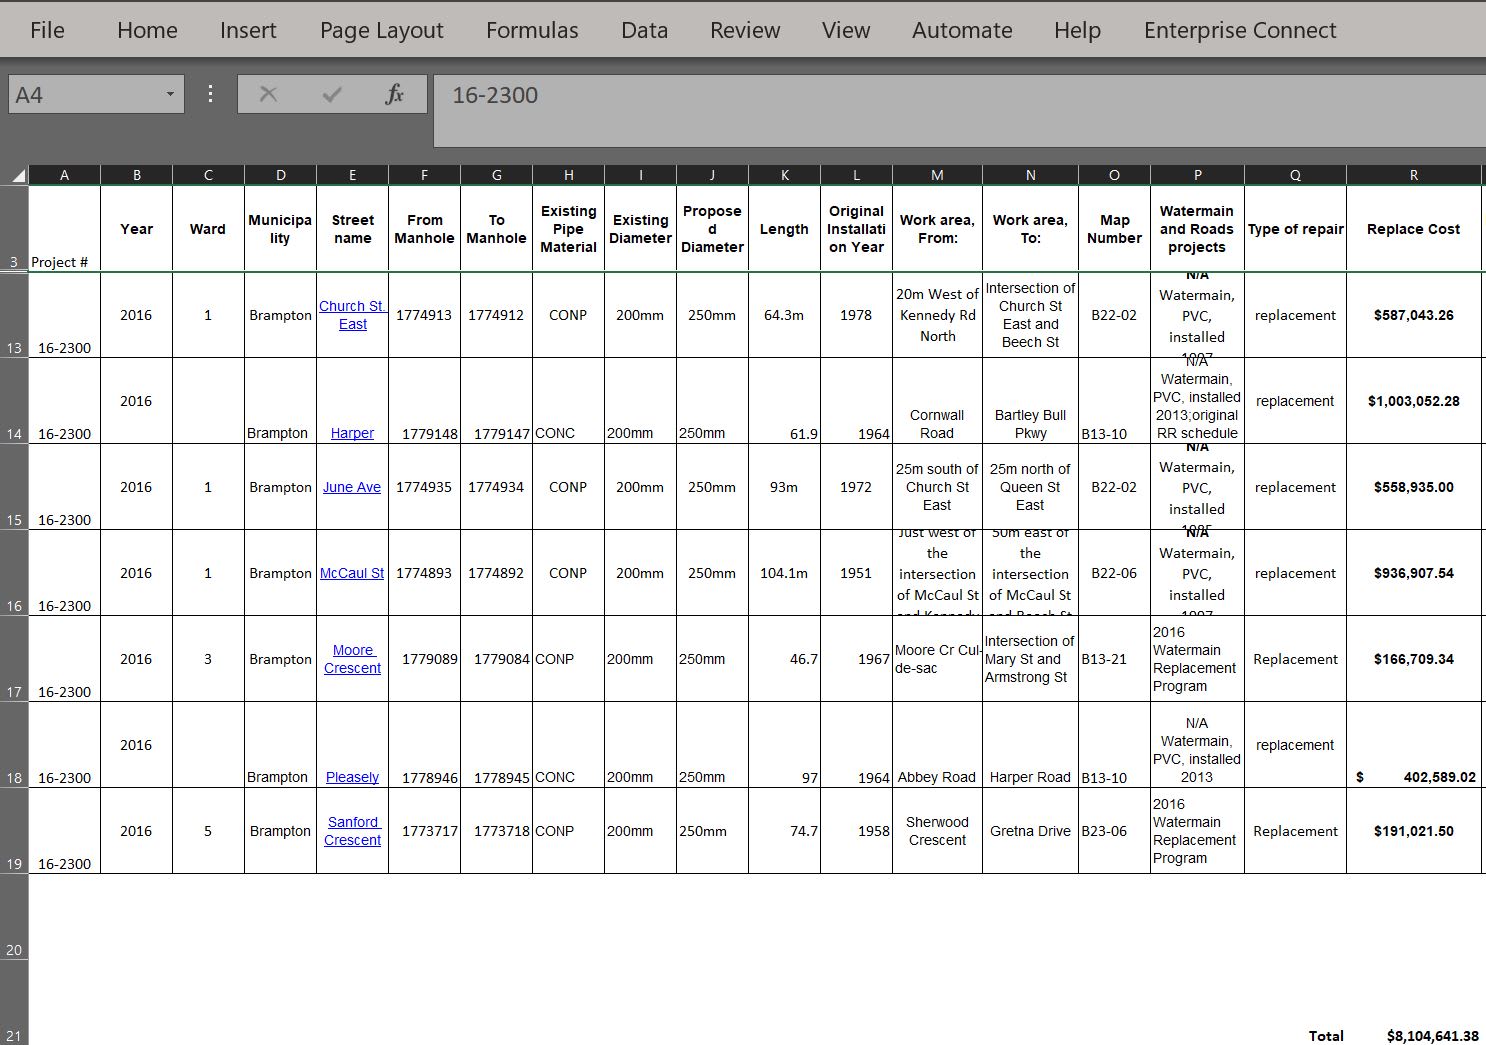Screen dimensions: 1486x1045
Task: Open the McCaul St hyperlink
Action: 352,573
